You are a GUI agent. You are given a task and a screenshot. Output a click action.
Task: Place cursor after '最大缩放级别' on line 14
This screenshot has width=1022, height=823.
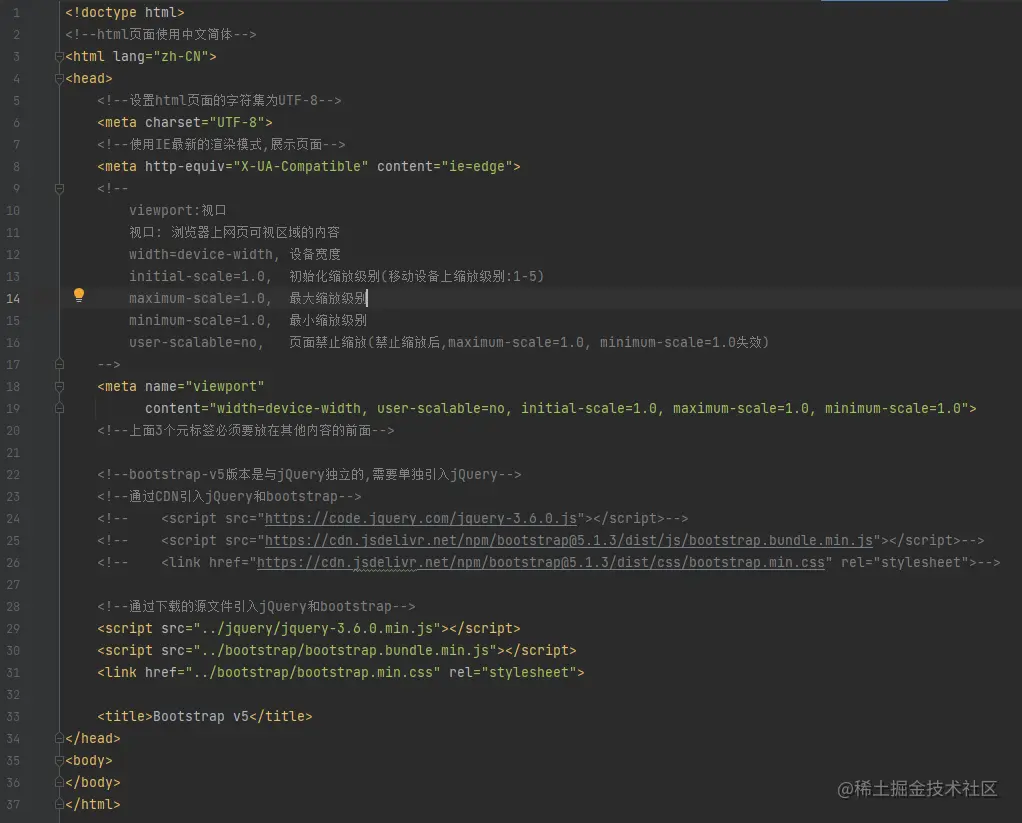point(368,298)
